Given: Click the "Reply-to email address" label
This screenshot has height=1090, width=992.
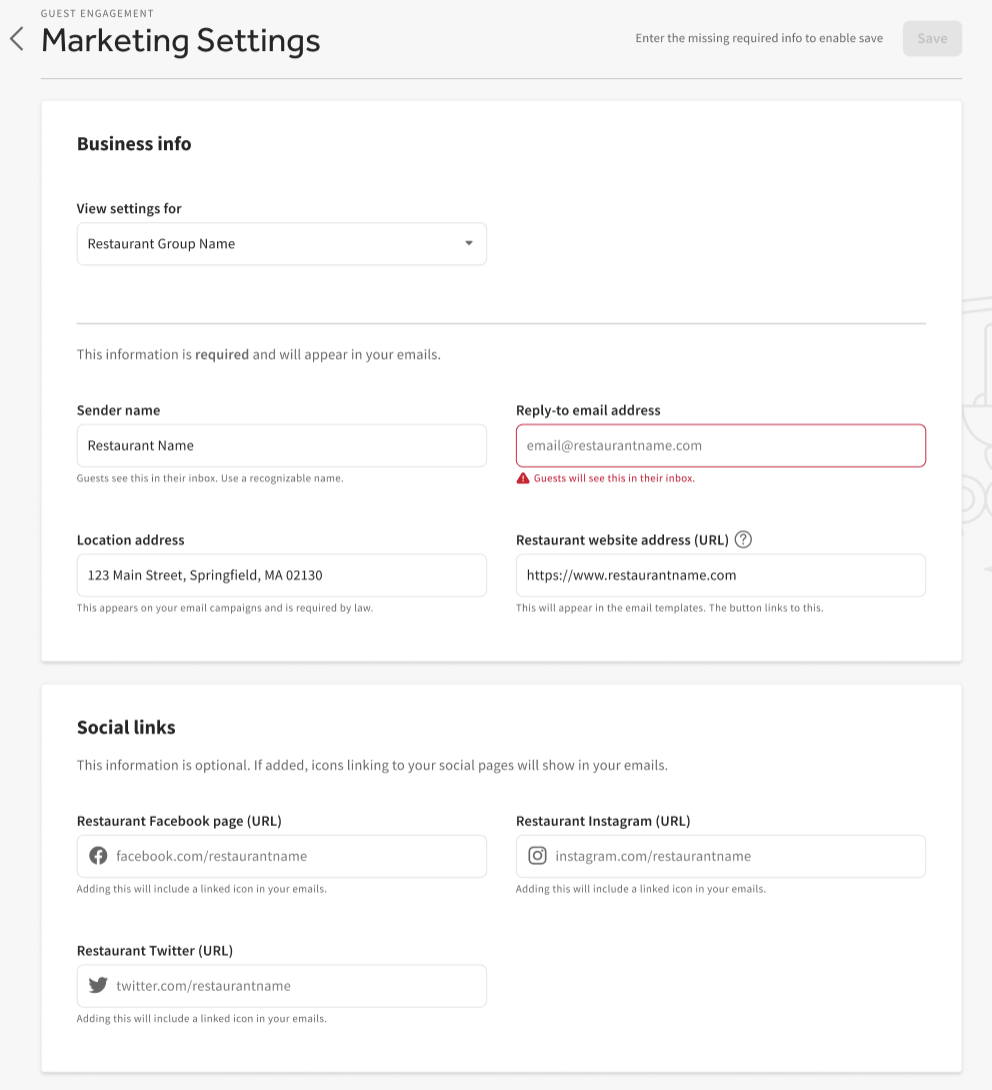Looking at the screenshot, I should click(588, 410).
